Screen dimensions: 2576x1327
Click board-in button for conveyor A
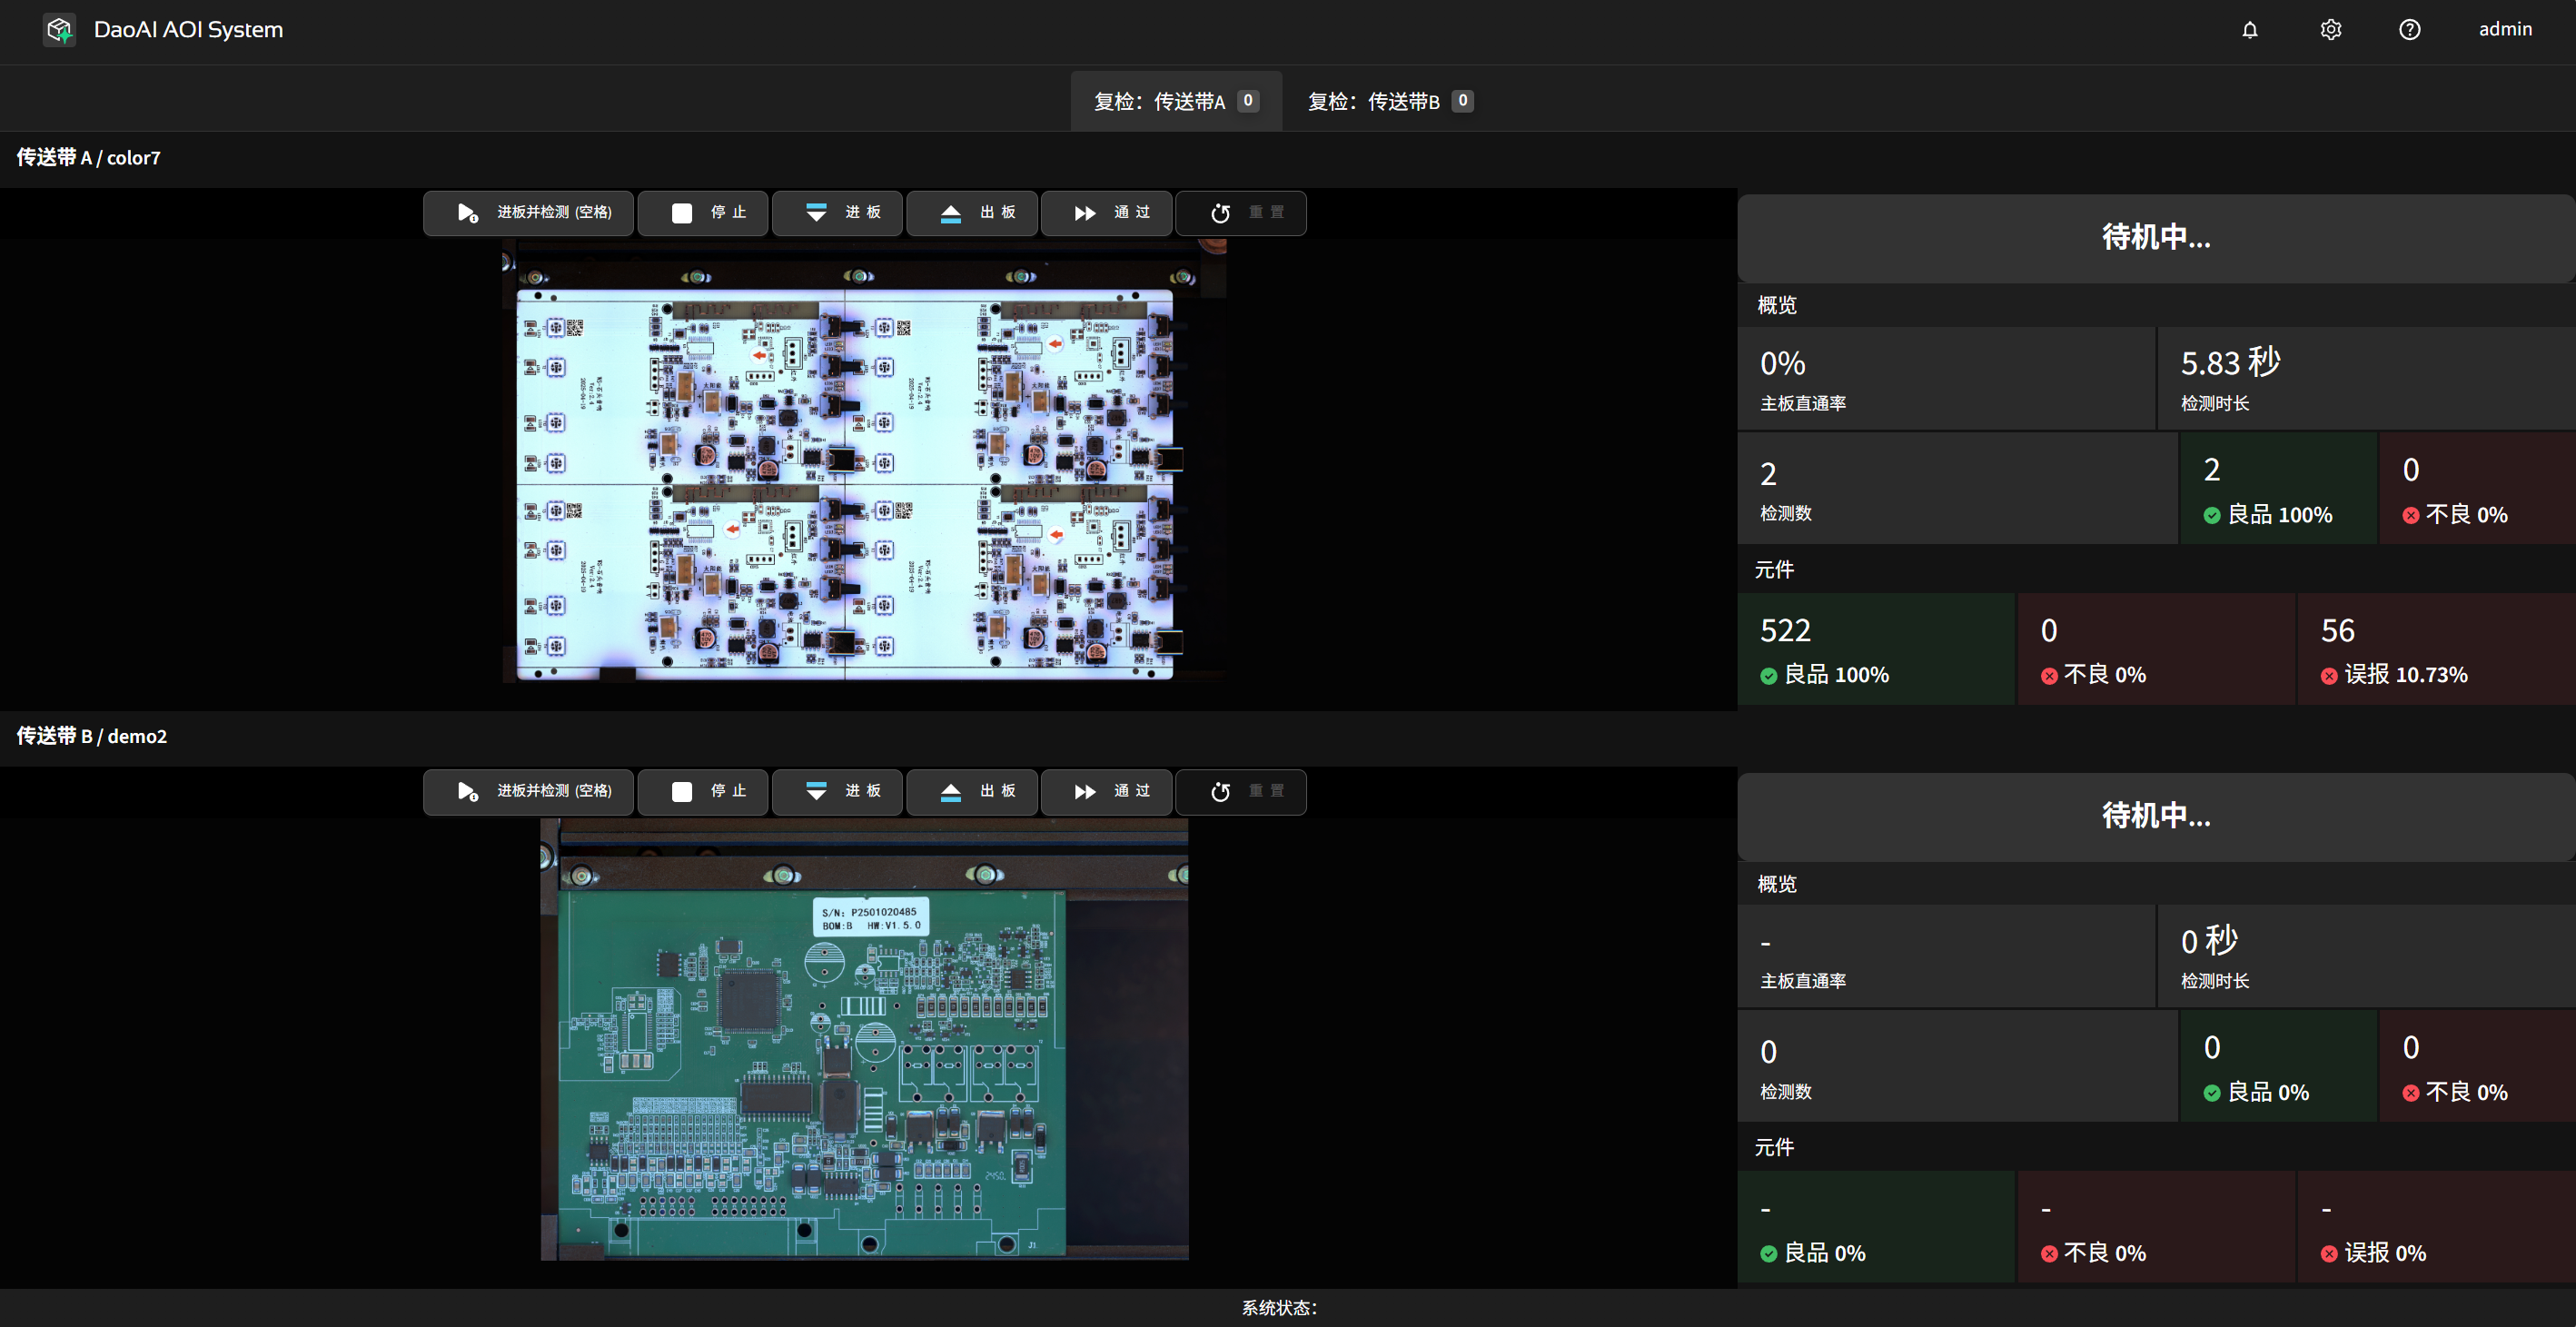[x=837, y=213]
